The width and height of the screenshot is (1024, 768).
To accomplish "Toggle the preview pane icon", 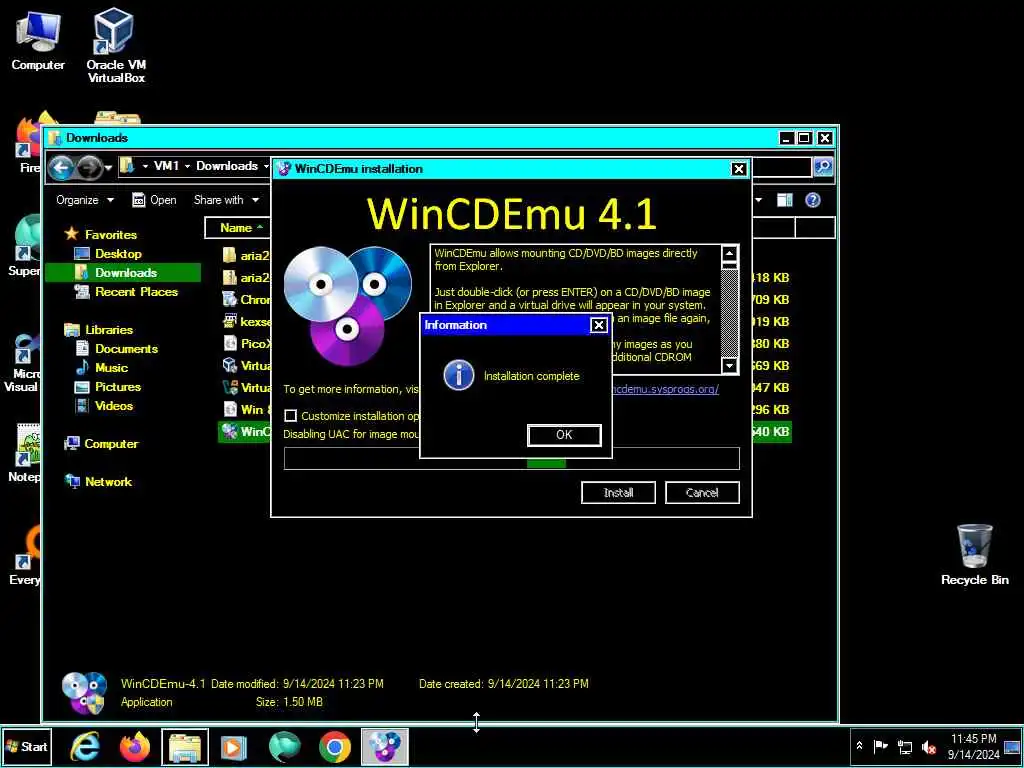I will tap(784, 200).
